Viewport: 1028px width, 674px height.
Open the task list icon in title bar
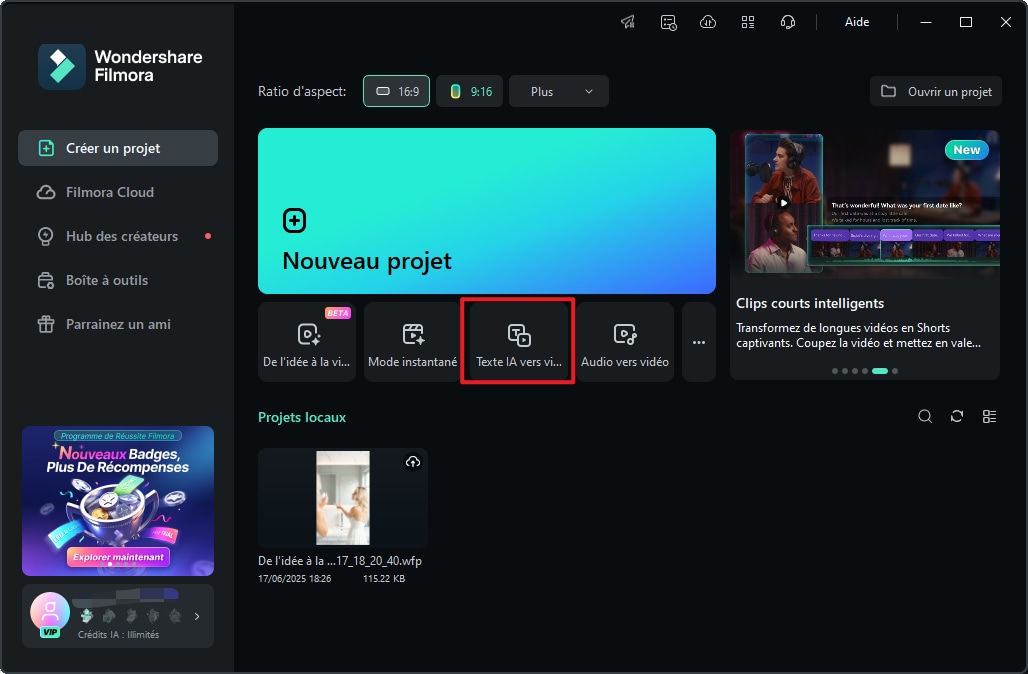tap(668, 22)
